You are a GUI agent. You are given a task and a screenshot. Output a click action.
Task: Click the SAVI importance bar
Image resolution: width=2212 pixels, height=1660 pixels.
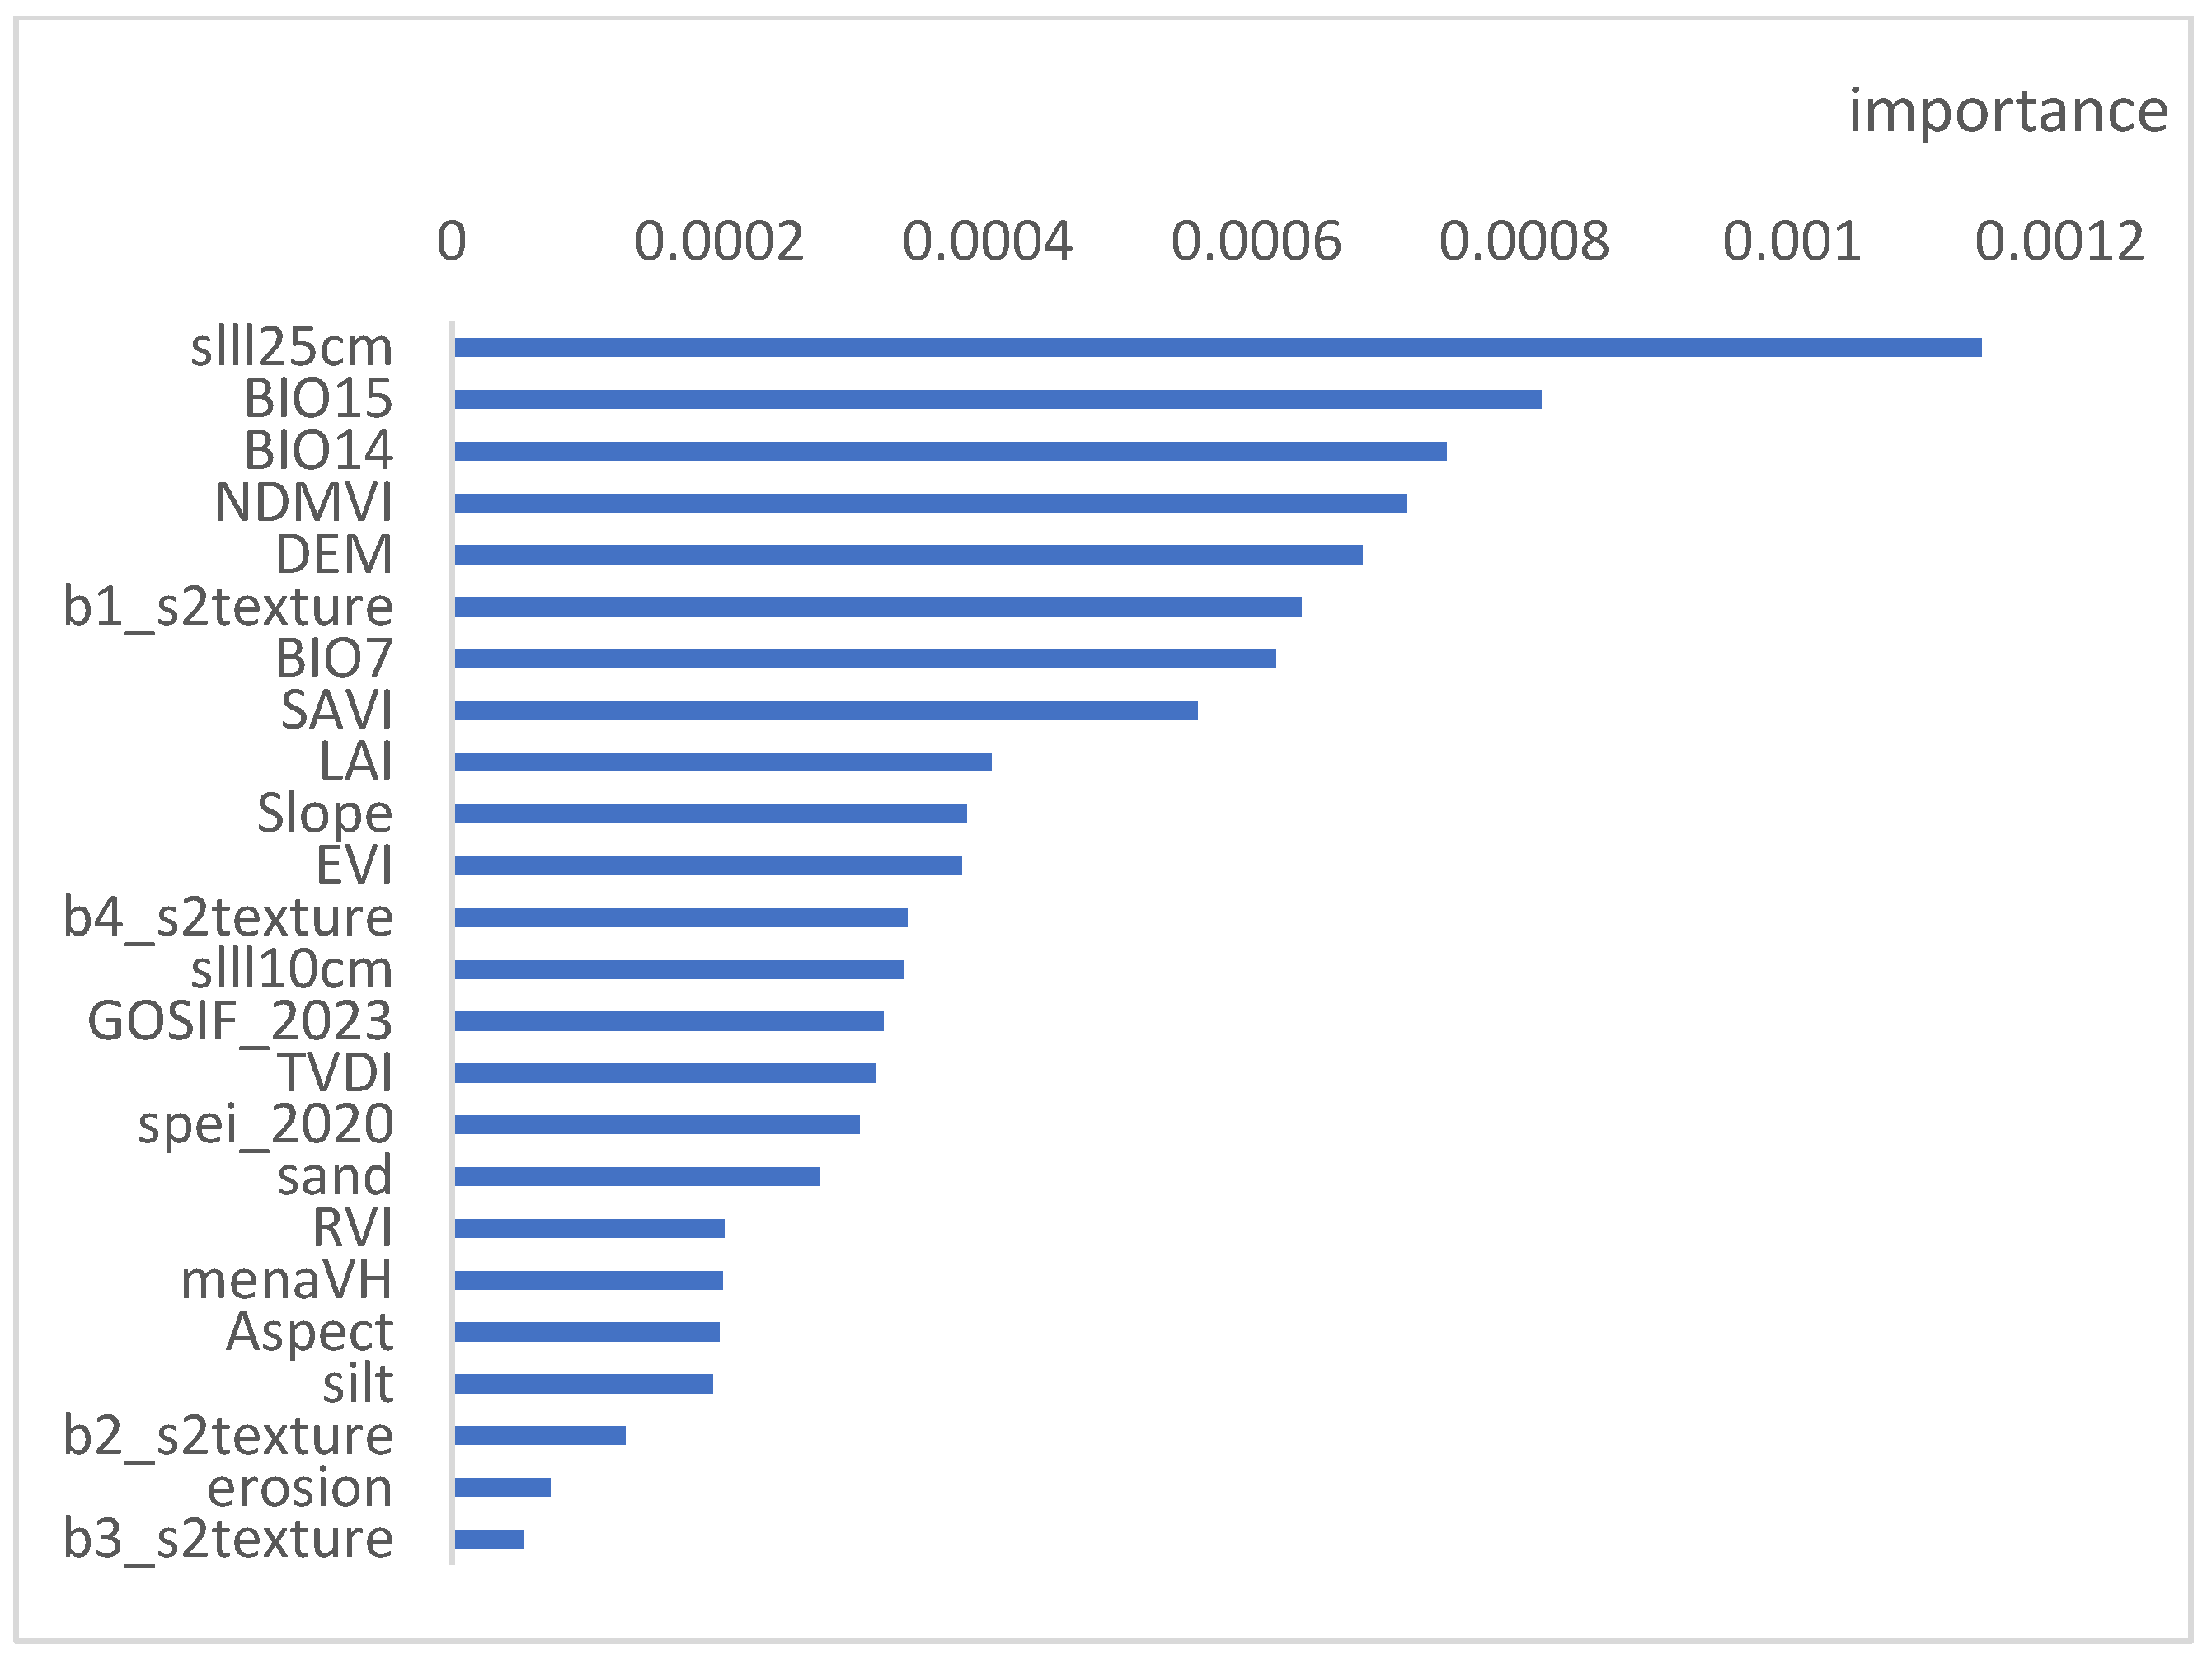[x=825, y=710]
